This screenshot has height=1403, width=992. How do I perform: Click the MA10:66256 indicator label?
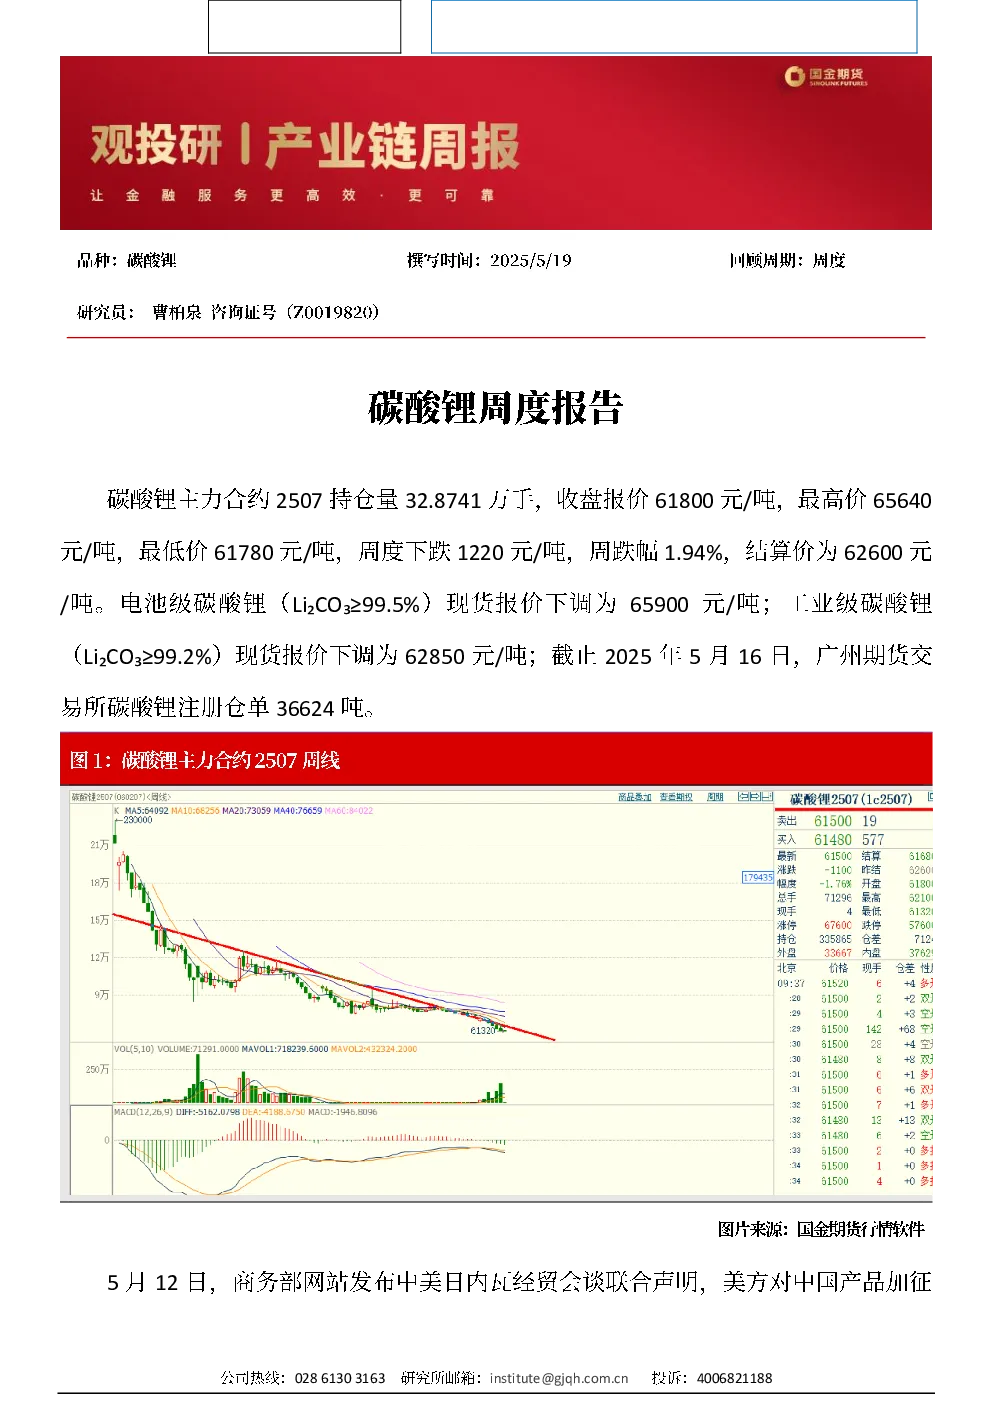[x=195, y=811]
